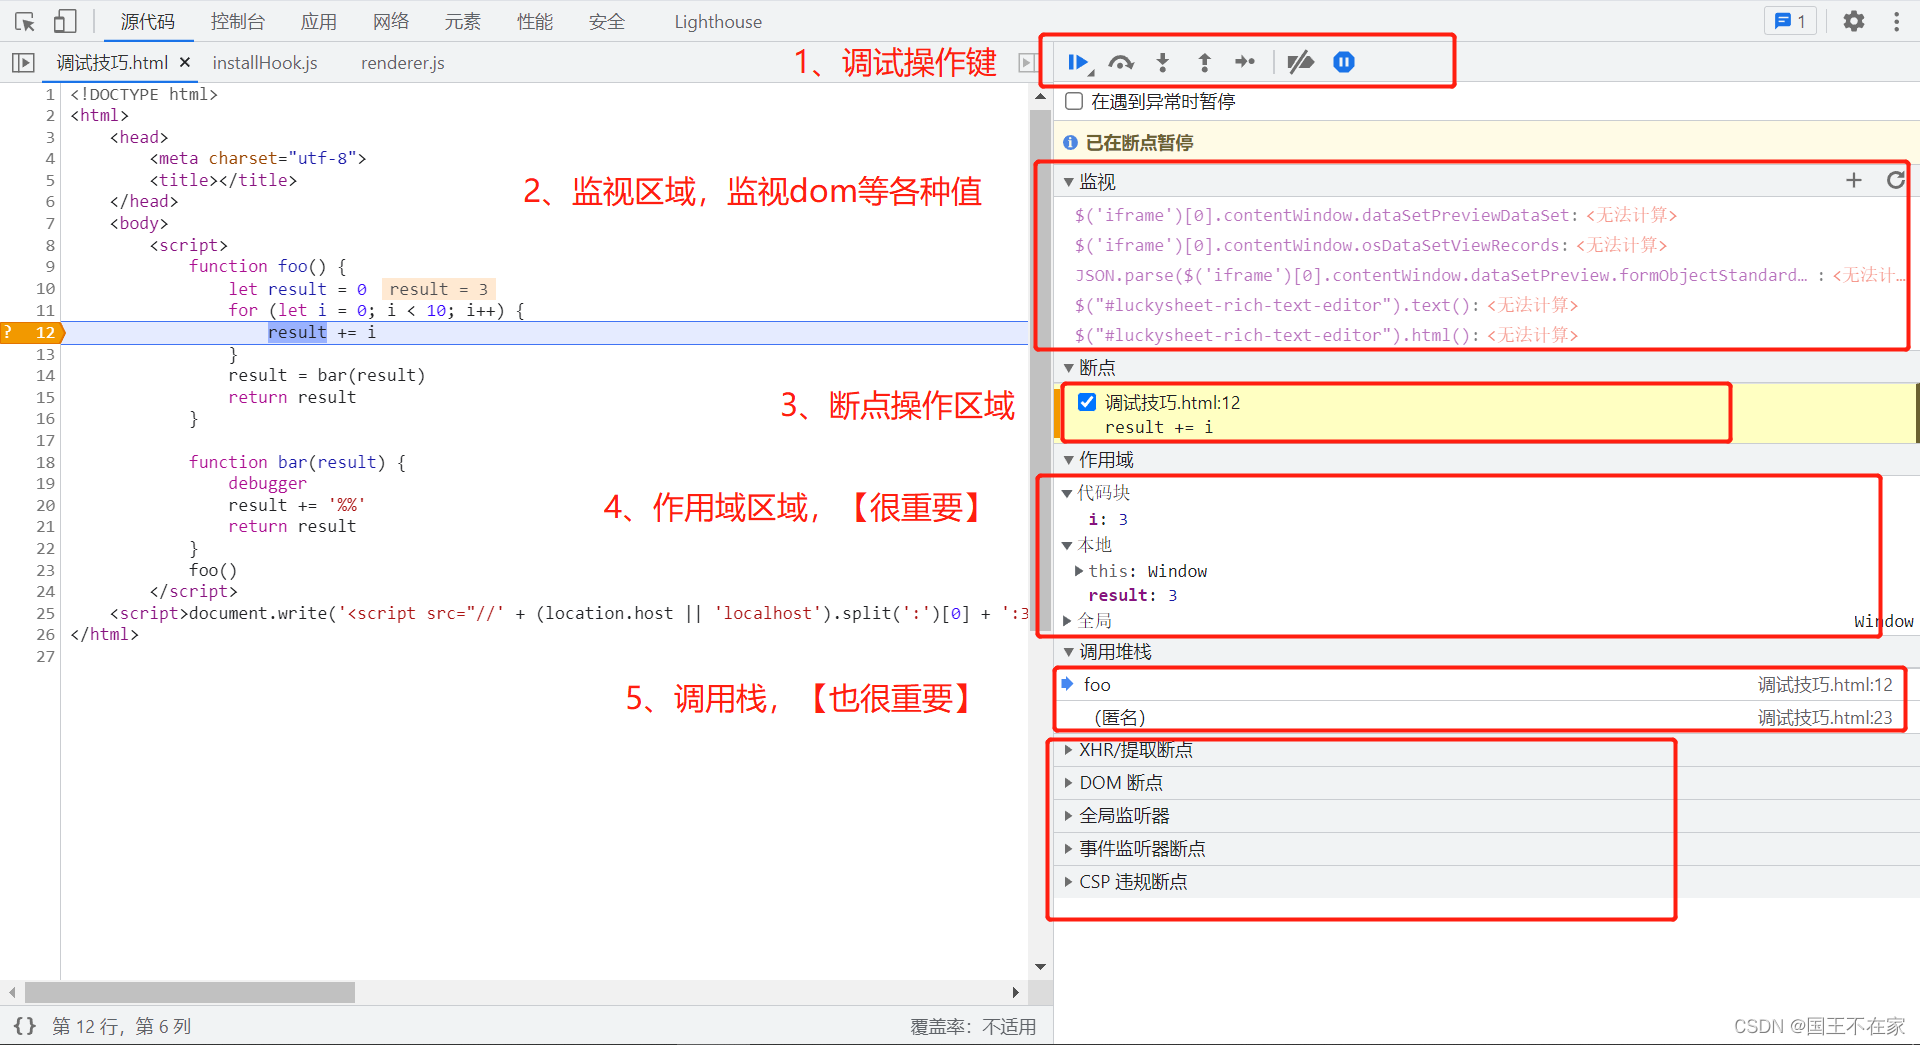The width and height of the screenshot is (1920, 1045).
Task: Select the JSON.parse watch expression
Action: pyautogui.click(x=1490, y=275)
